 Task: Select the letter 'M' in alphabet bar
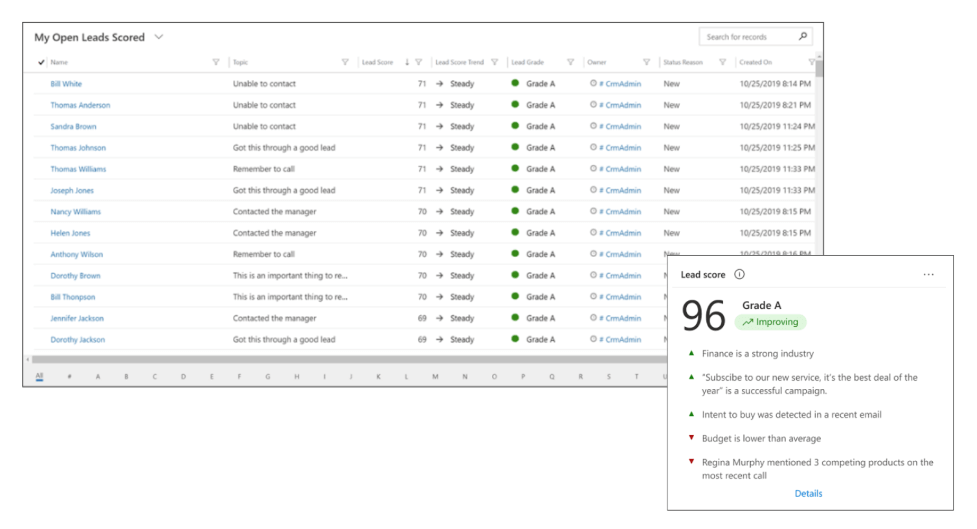pyautogui.click(x=435, y=377)
